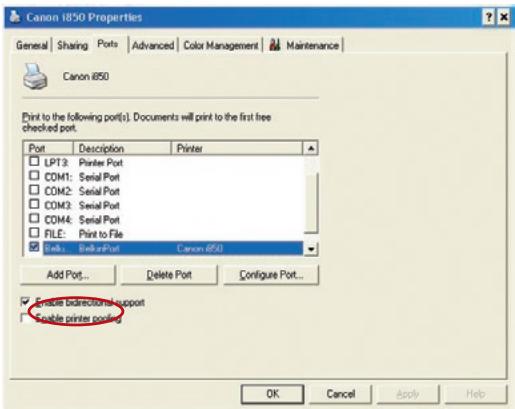Select the Ports tab
This screenshot has width=515, height=409.
coord(107,44)
